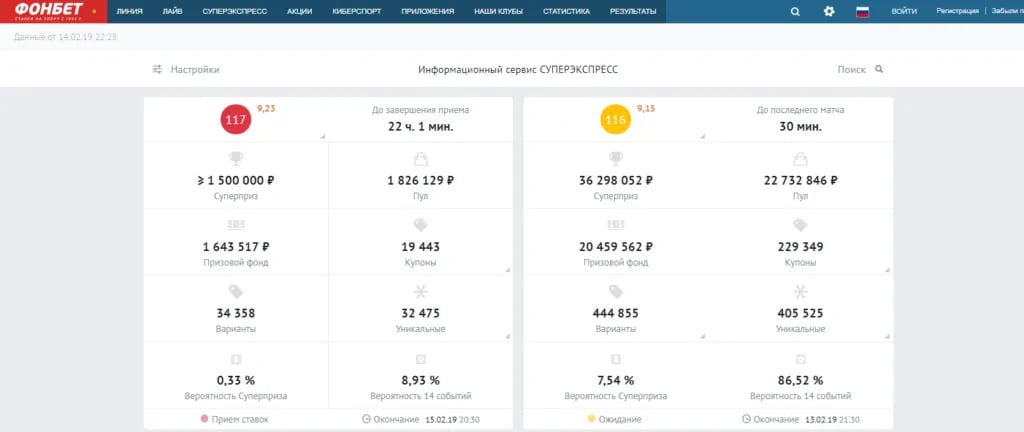Go to СУПЕРЭКСПРЕСС section
1024x432 pixels.
click(234, 11)
